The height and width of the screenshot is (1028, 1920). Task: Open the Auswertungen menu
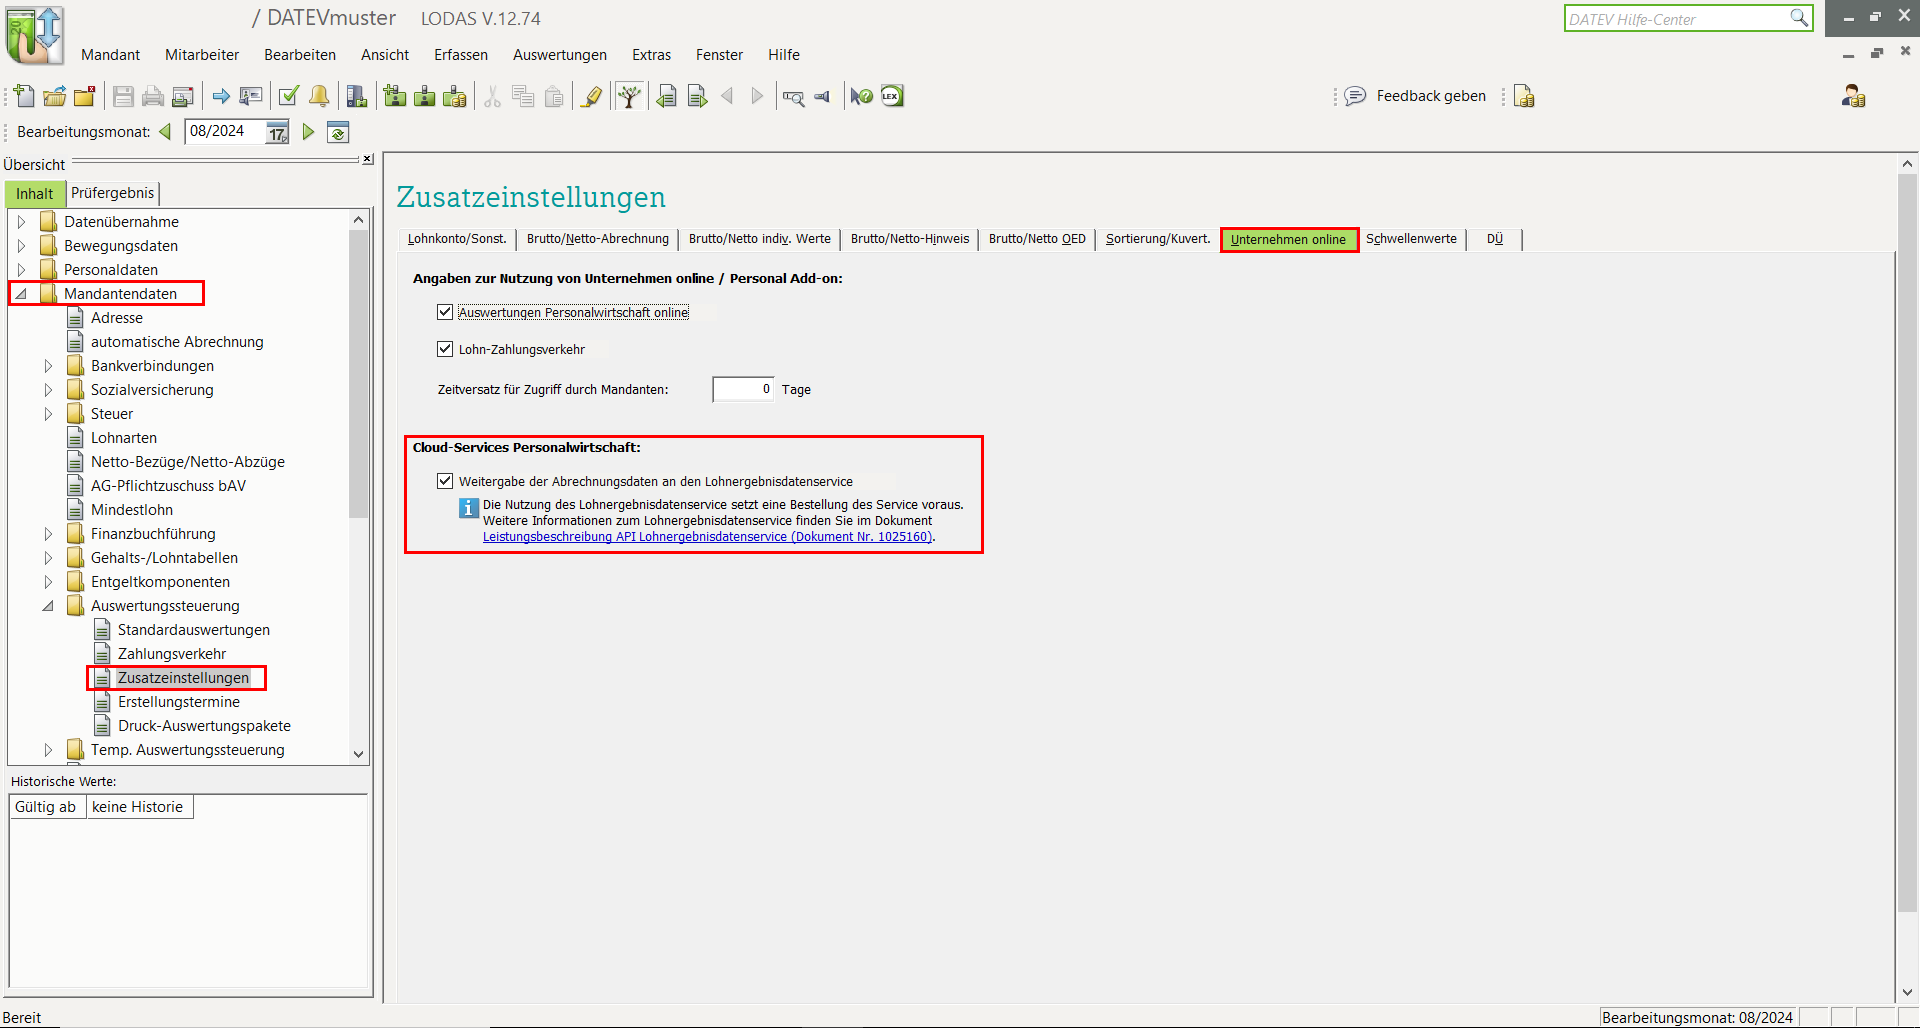click(x=559, y=55)
